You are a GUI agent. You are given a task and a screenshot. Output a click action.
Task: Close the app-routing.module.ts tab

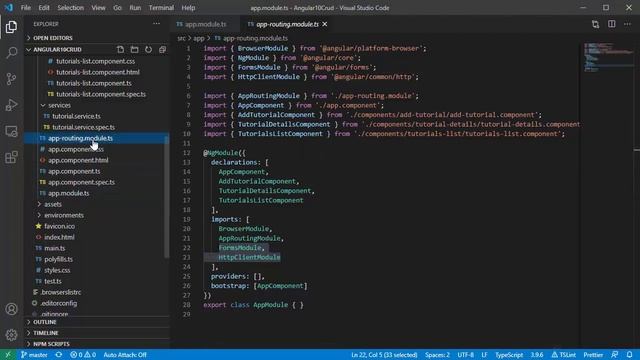[325, 24]
